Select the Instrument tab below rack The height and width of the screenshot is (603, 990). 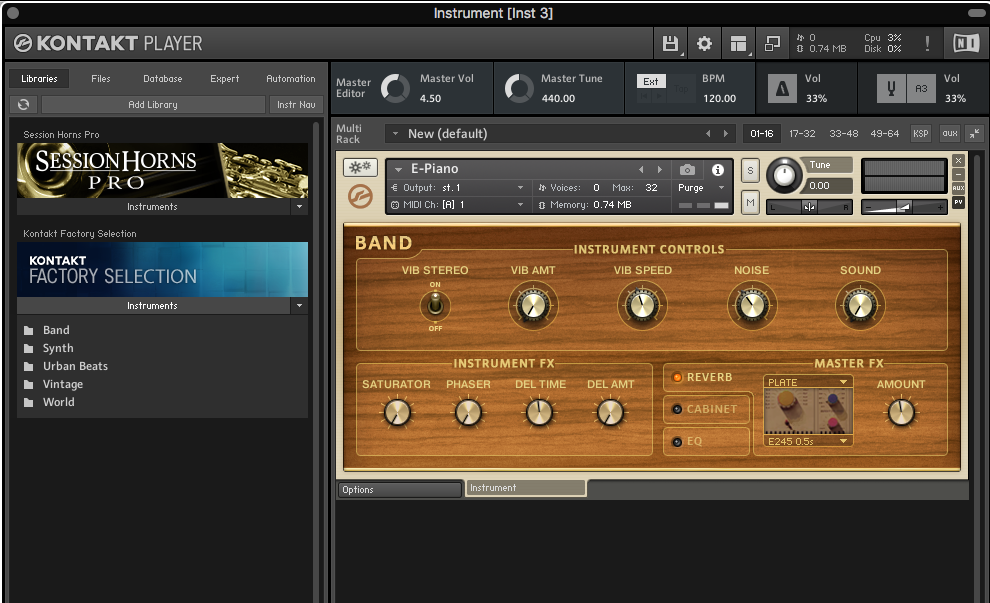pos(525,488)
